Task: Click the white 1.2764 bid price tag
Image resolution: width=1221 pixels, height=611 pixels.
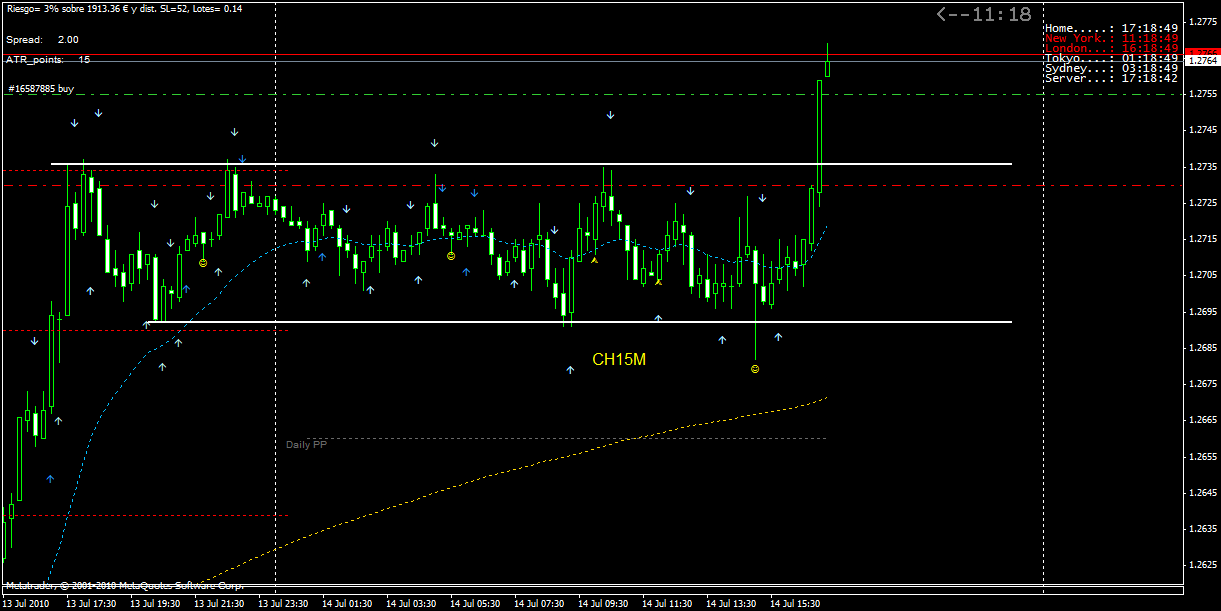Action: (1201, 62)
